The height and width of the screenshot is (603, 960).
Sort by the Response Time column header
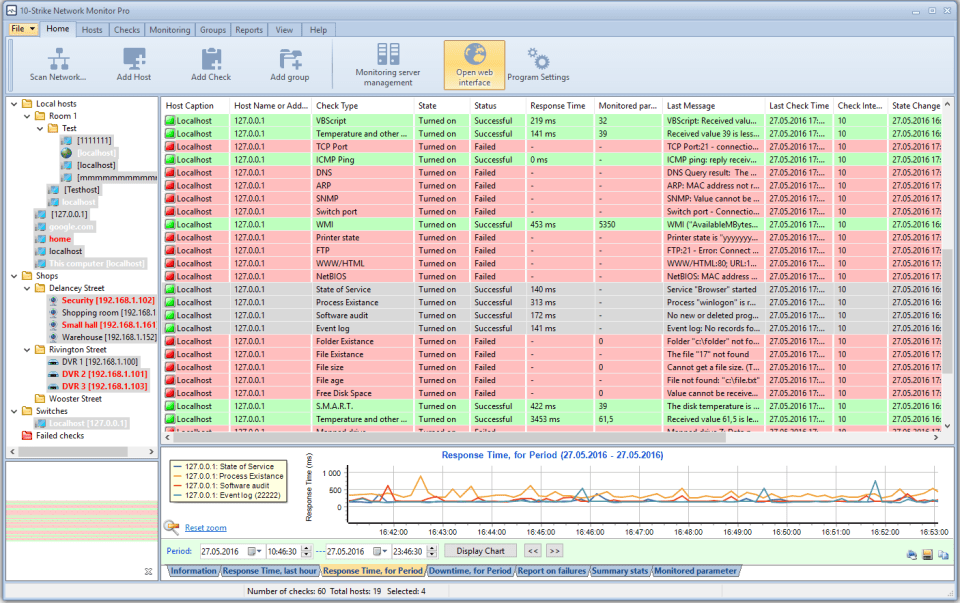click(558, 105)
